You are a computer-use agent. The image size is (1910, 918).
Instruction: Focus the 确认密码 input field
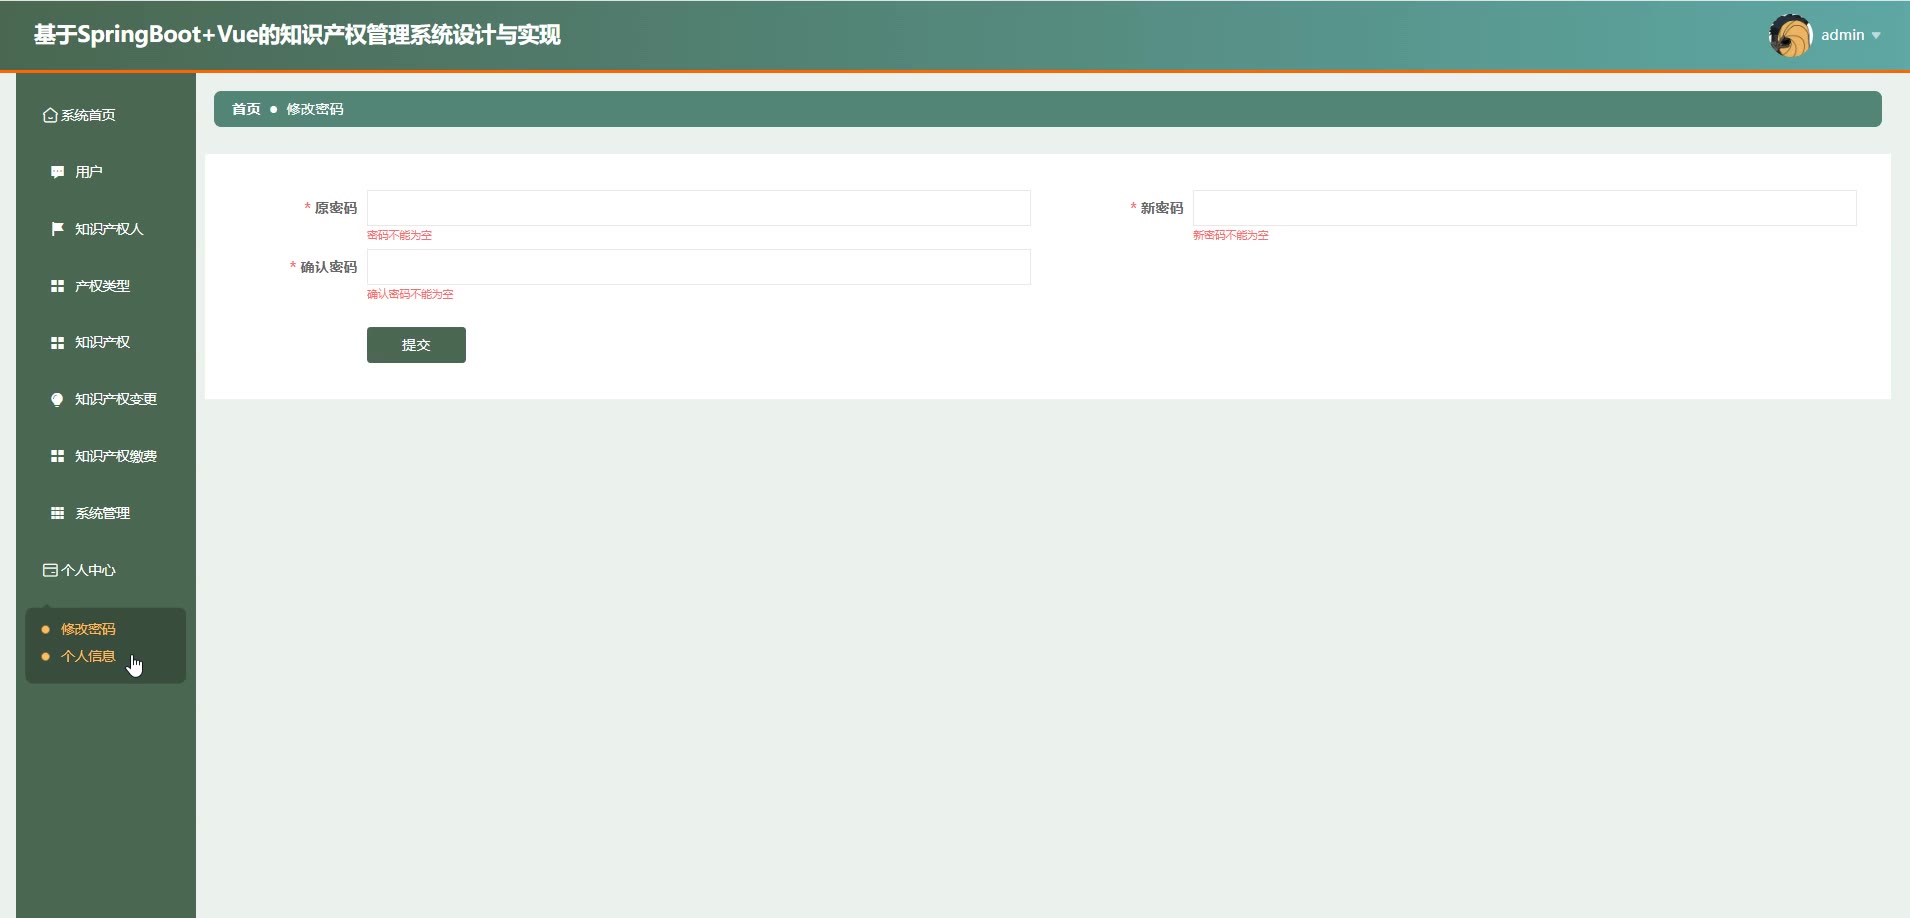pyautogui.click(x=698, y=267)
